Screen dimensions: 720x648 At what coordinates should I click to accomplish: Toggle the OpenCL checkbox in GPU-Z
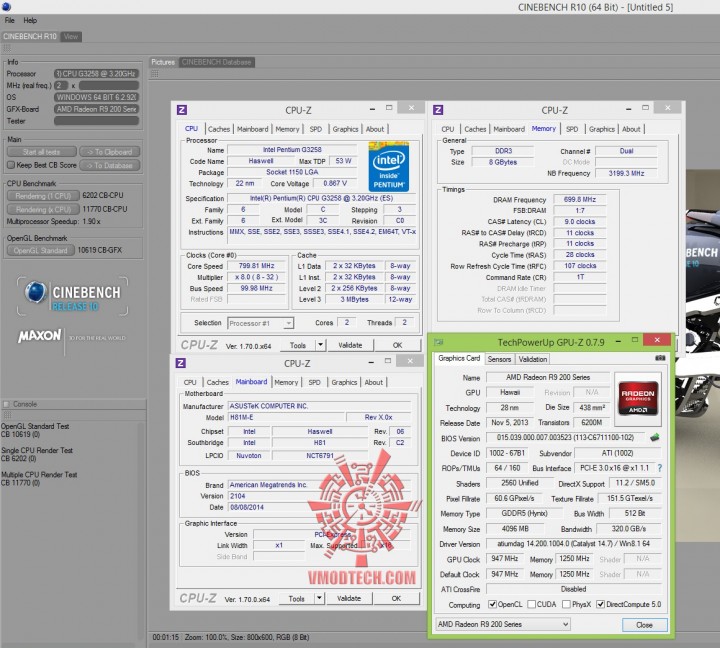coord(492,604)
